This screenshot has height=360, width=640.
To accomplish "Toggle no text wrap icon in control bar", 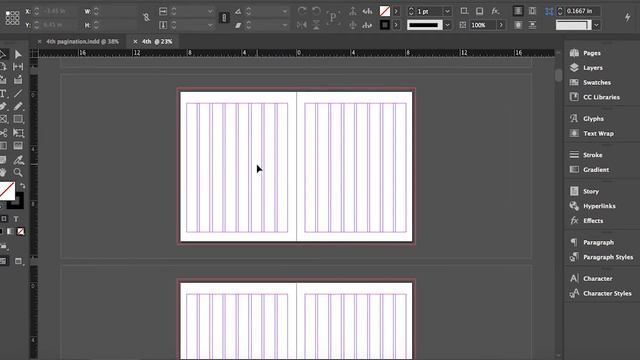I will pyautogui.click(x=518, y=11).
